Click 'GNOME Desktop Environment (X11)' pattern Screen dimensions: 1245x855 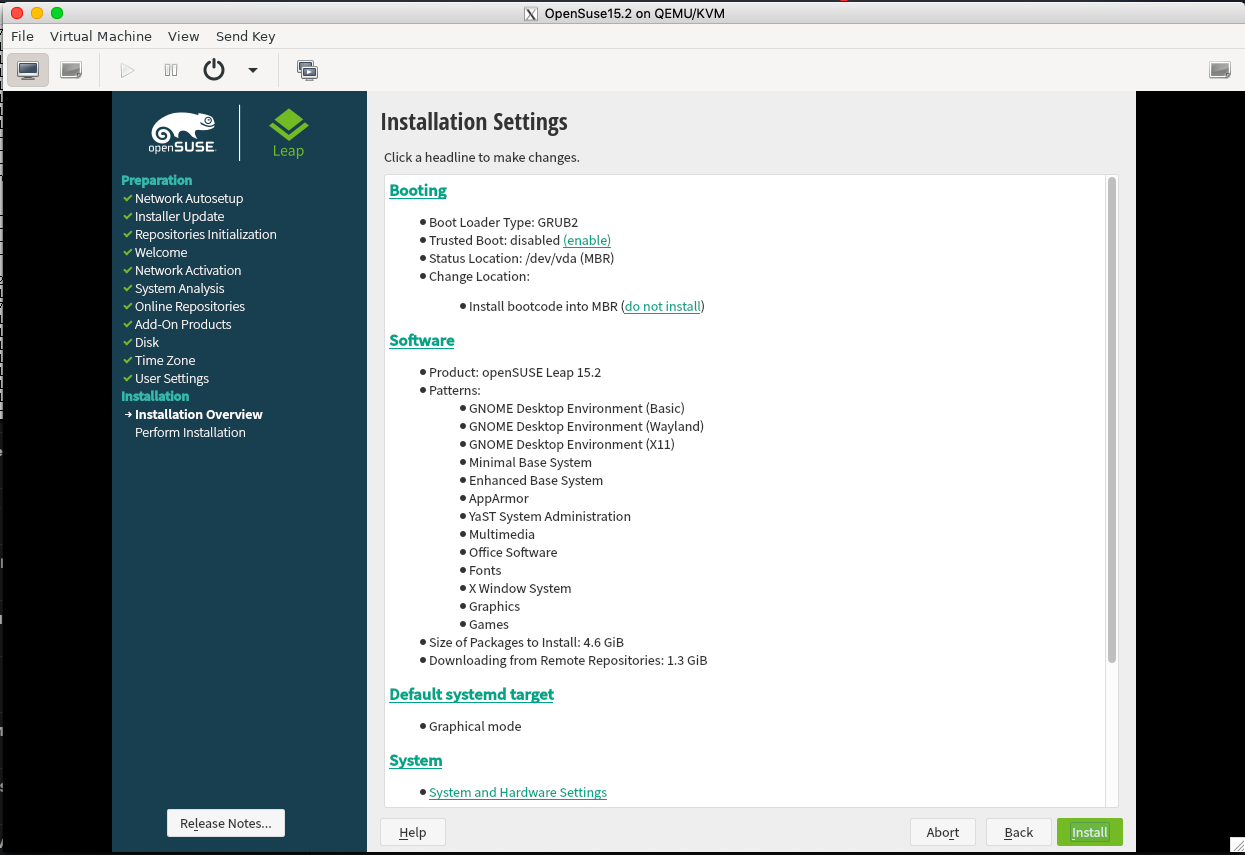point(572,444)
